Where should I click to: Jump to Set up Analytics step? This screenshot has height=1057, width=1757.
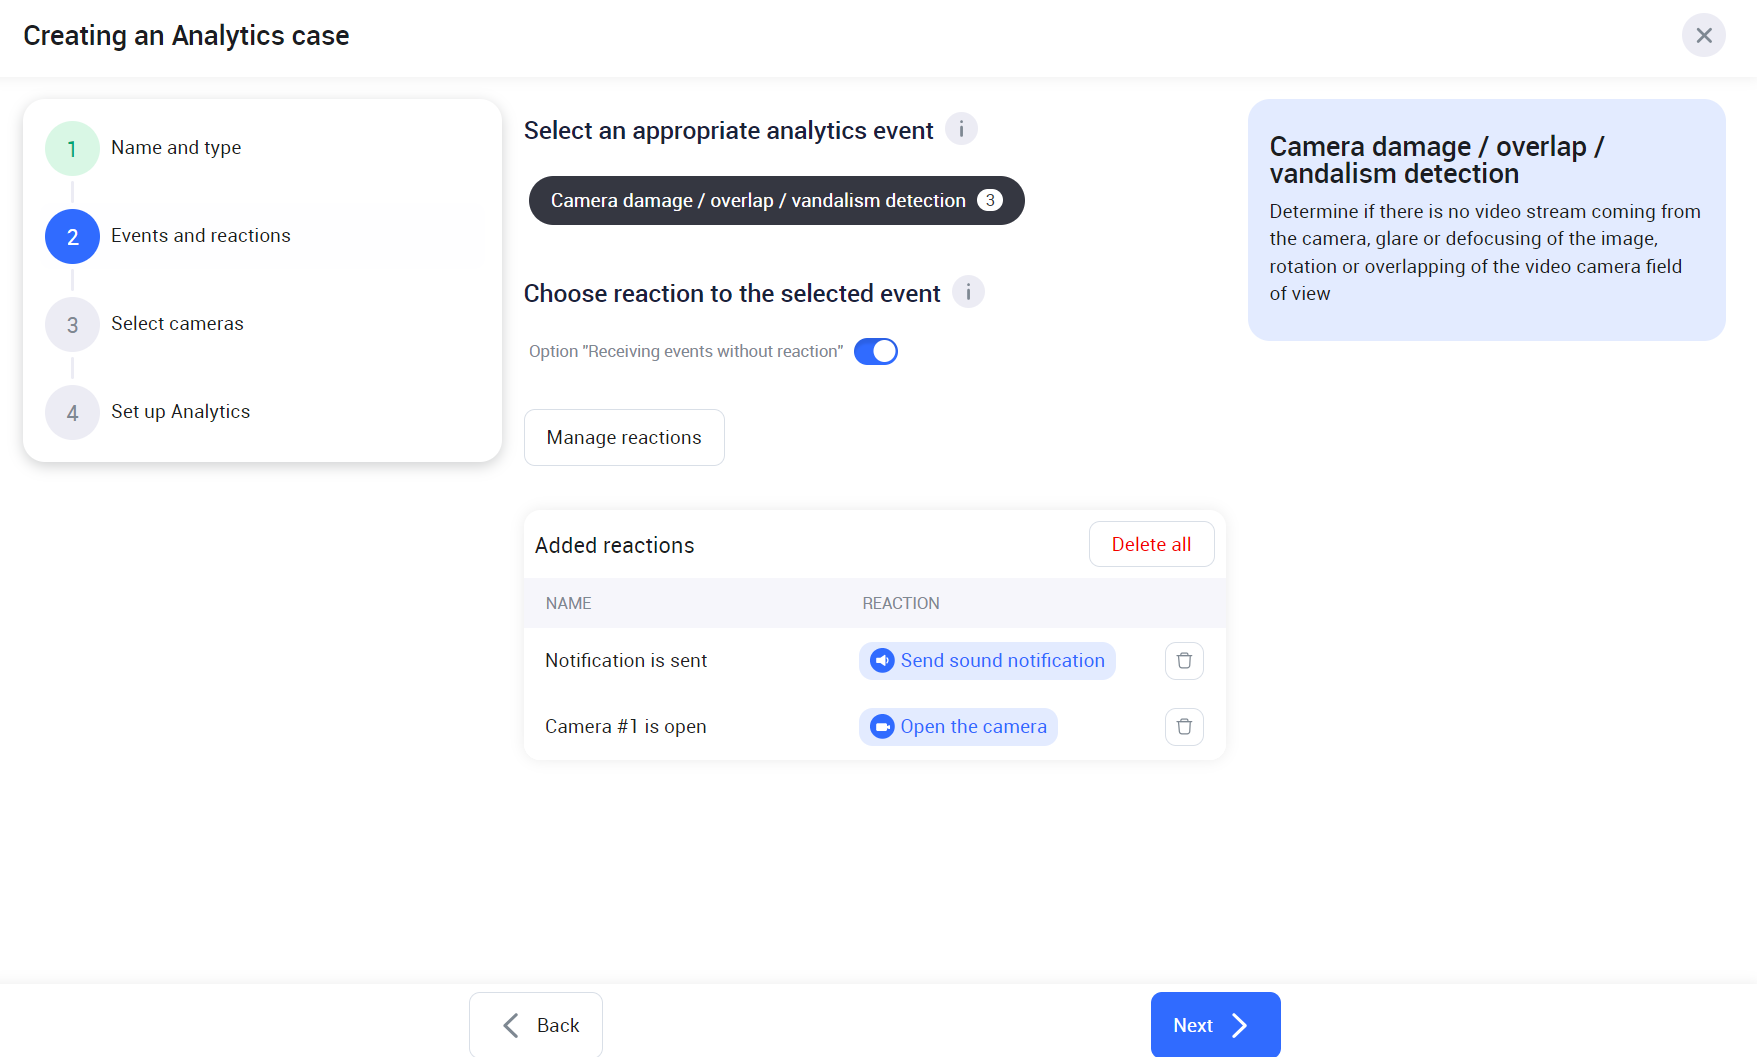pyautogui.click(x=180, y=412)
